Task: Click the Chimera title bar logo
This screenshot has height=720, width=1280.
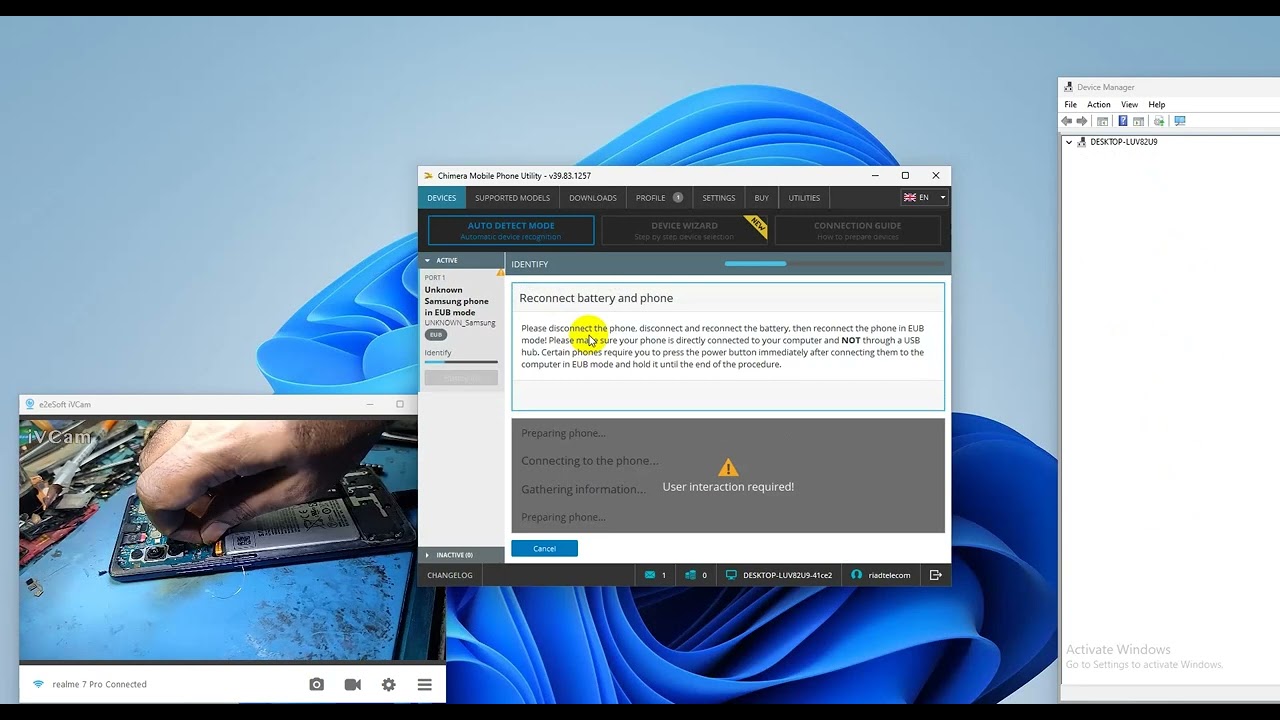Action: (x=428, y=176)
